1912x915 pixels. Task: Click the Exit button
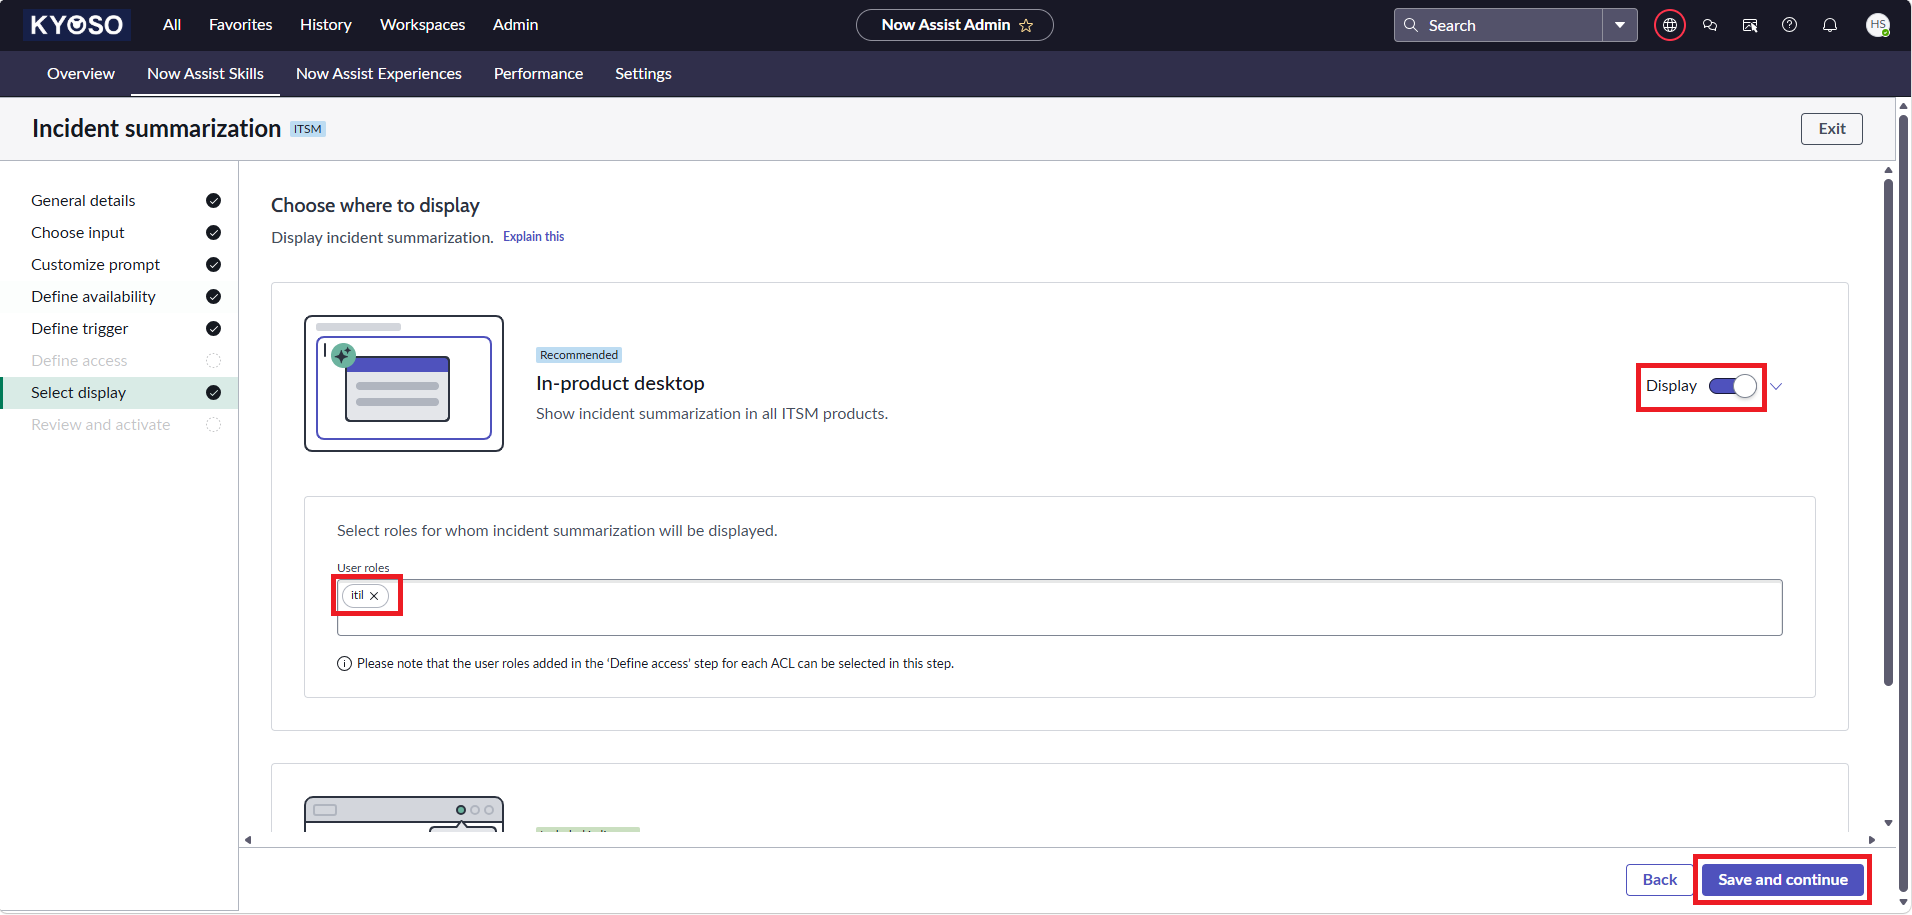[1832, 129]
